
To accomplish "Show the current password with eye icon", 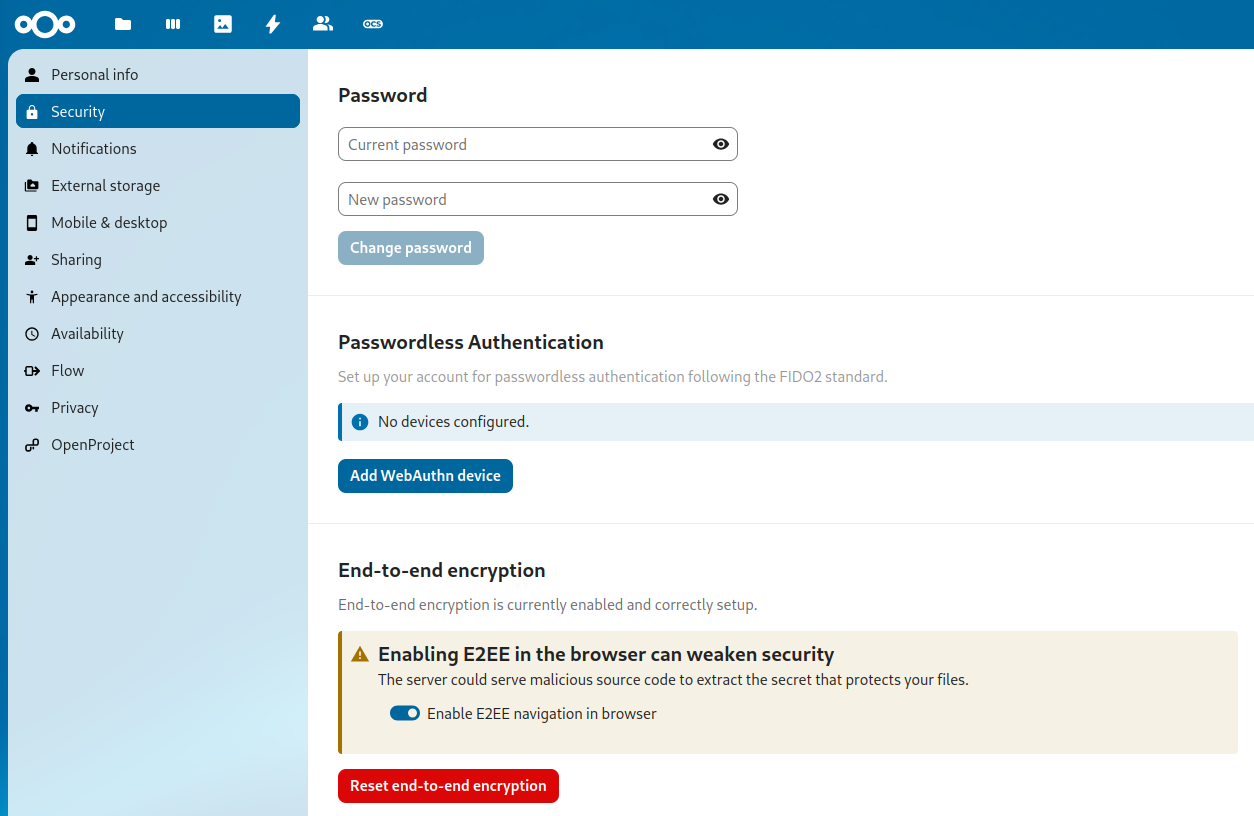I will [720, 144].
